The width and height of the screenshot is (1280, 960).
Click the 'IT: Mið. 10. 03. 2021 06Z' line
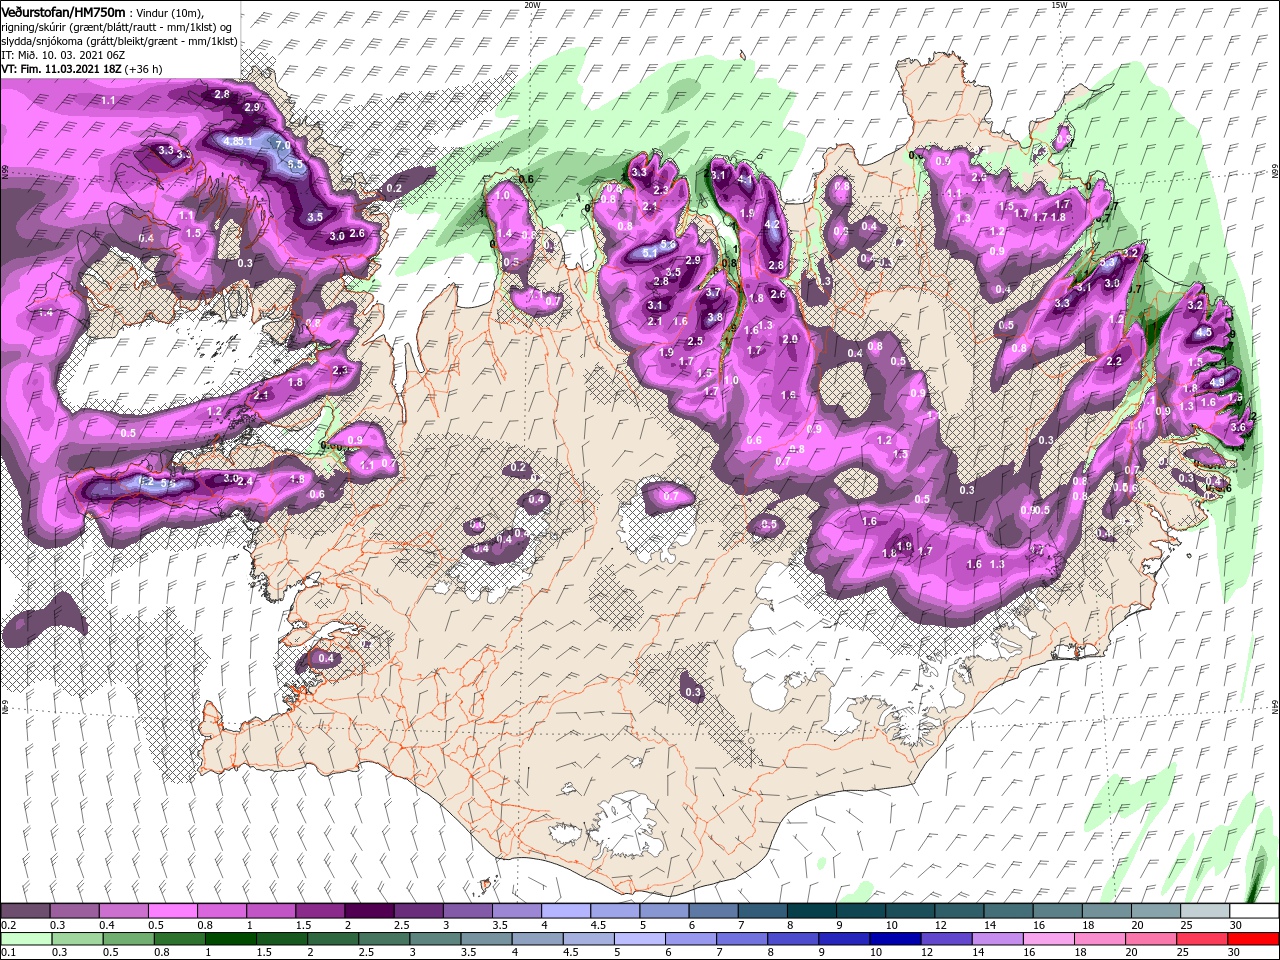[x=62, y=55]
